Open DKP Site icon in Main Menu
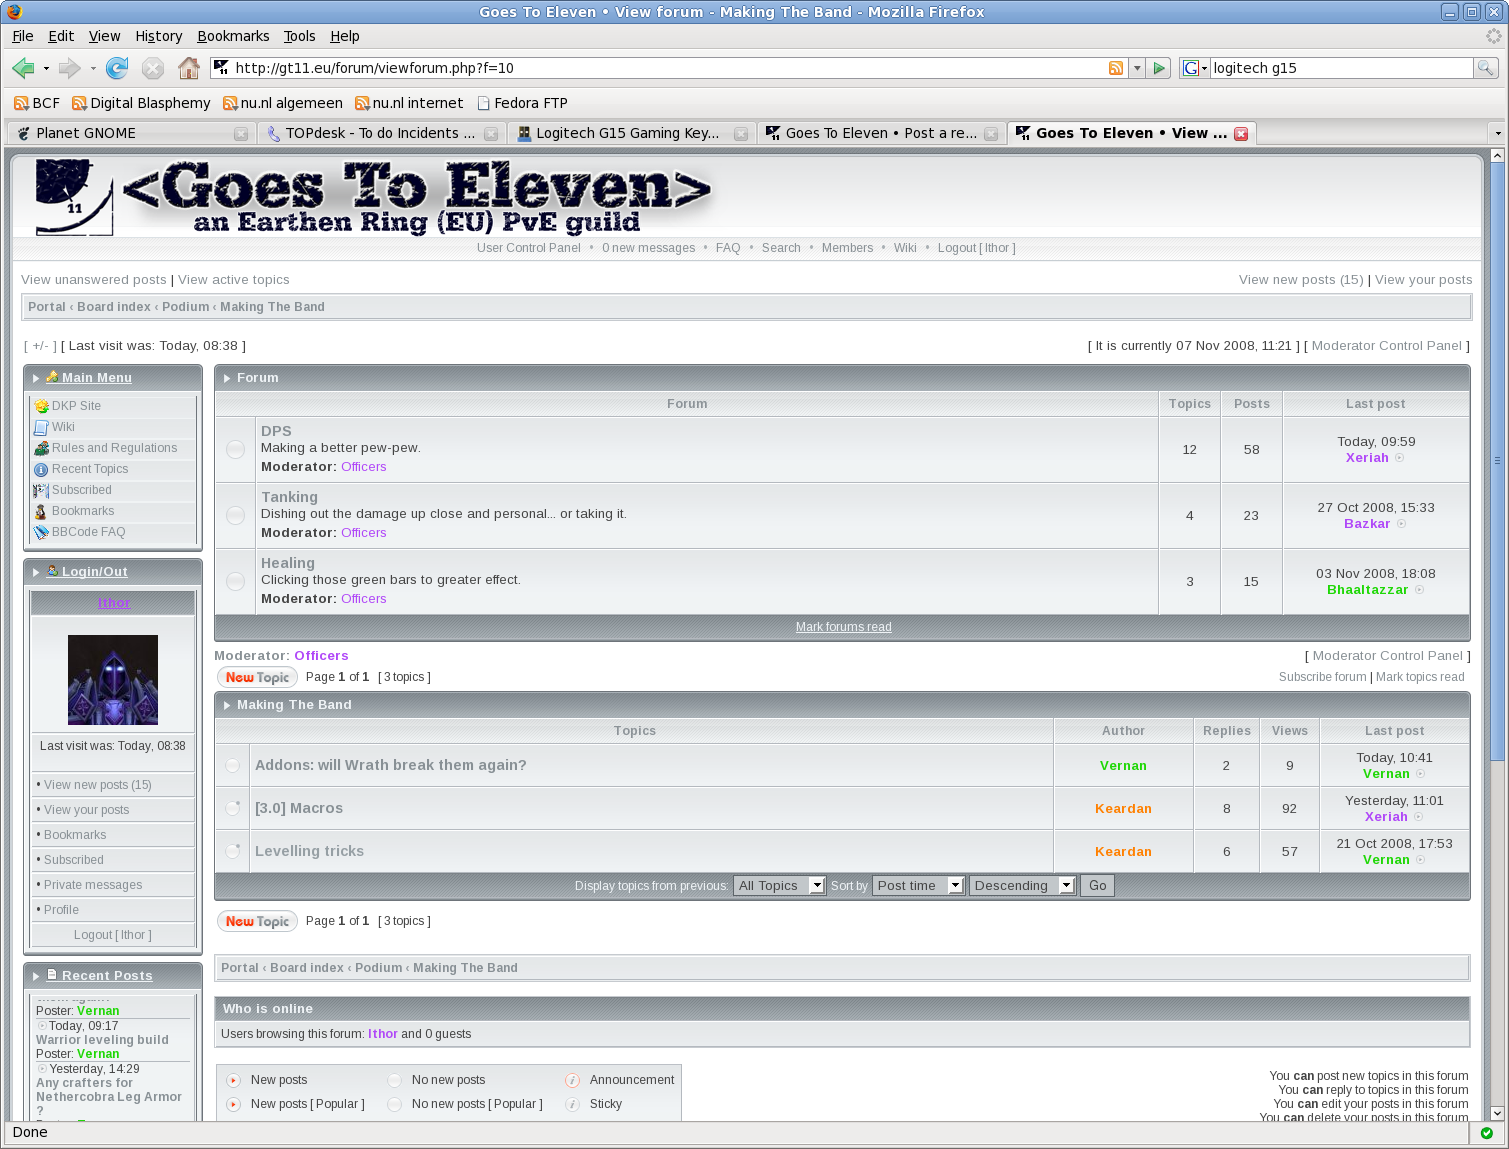Image resolution: width=1509 pixels, height=1149 pixels. point(41,406)
